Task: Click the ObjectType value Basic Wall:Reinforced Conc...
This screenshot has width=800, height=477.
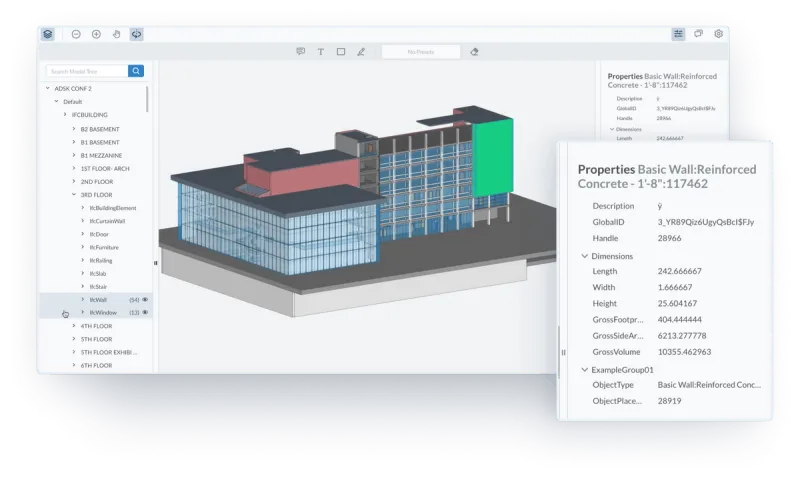Action: [709, 385]
